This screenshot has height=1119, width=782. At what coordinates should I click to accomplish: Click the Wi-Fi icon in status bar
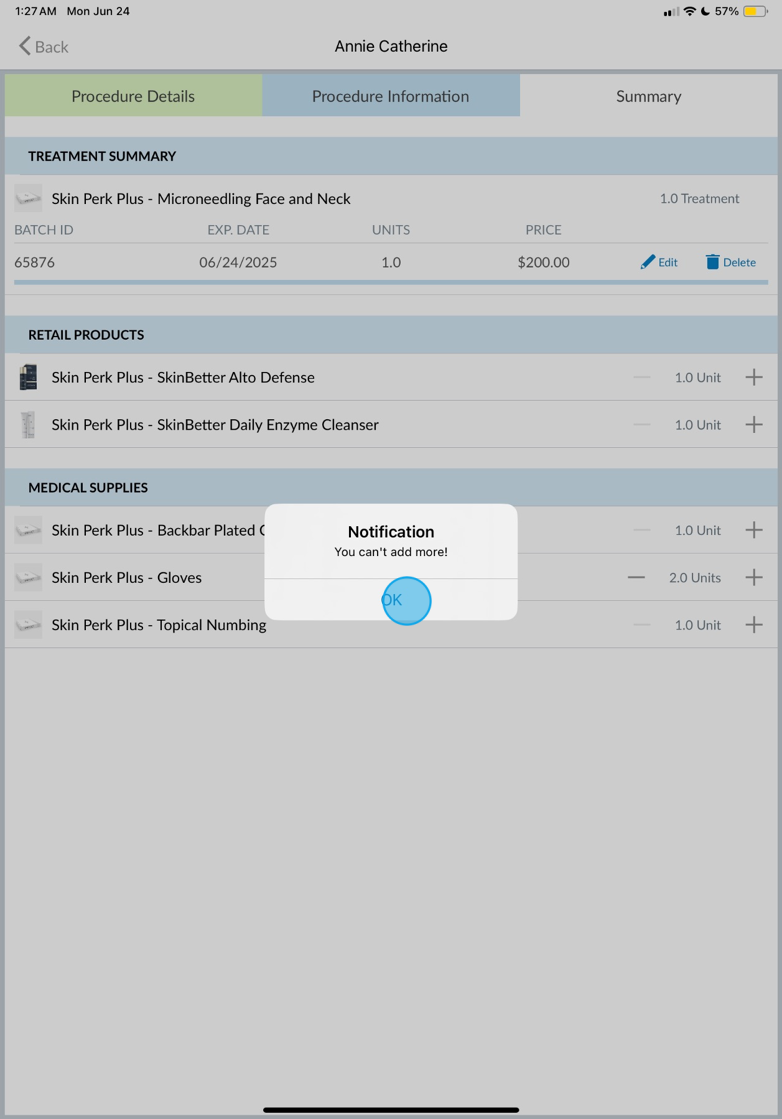[x=689, y=11]
